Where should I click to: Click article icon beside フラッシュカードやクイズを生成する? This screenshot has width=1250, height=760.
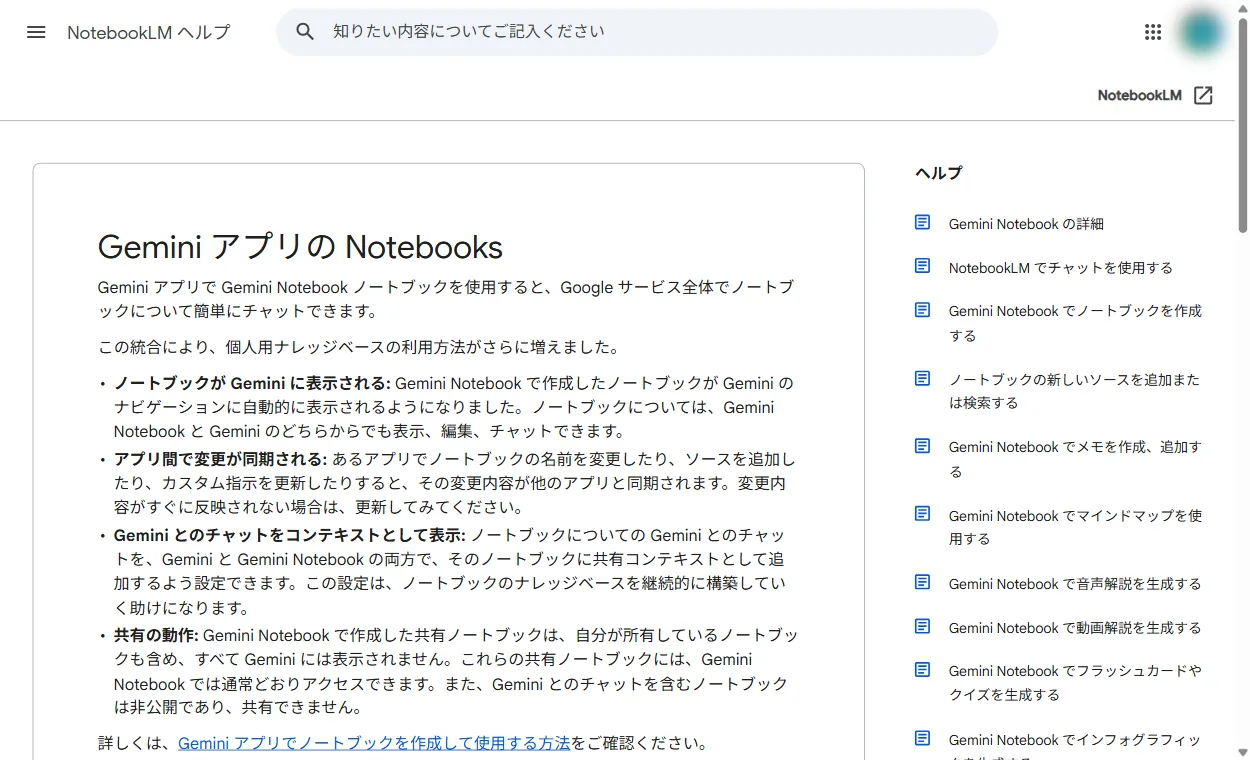click(x=923, y=670)
